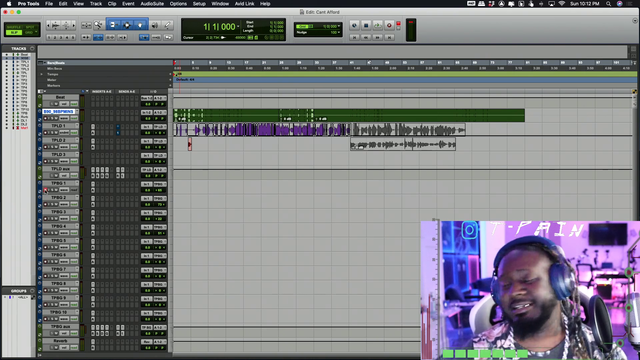Select the Scrubber speaker tool
640x360 pixels.
pos(155,25)
